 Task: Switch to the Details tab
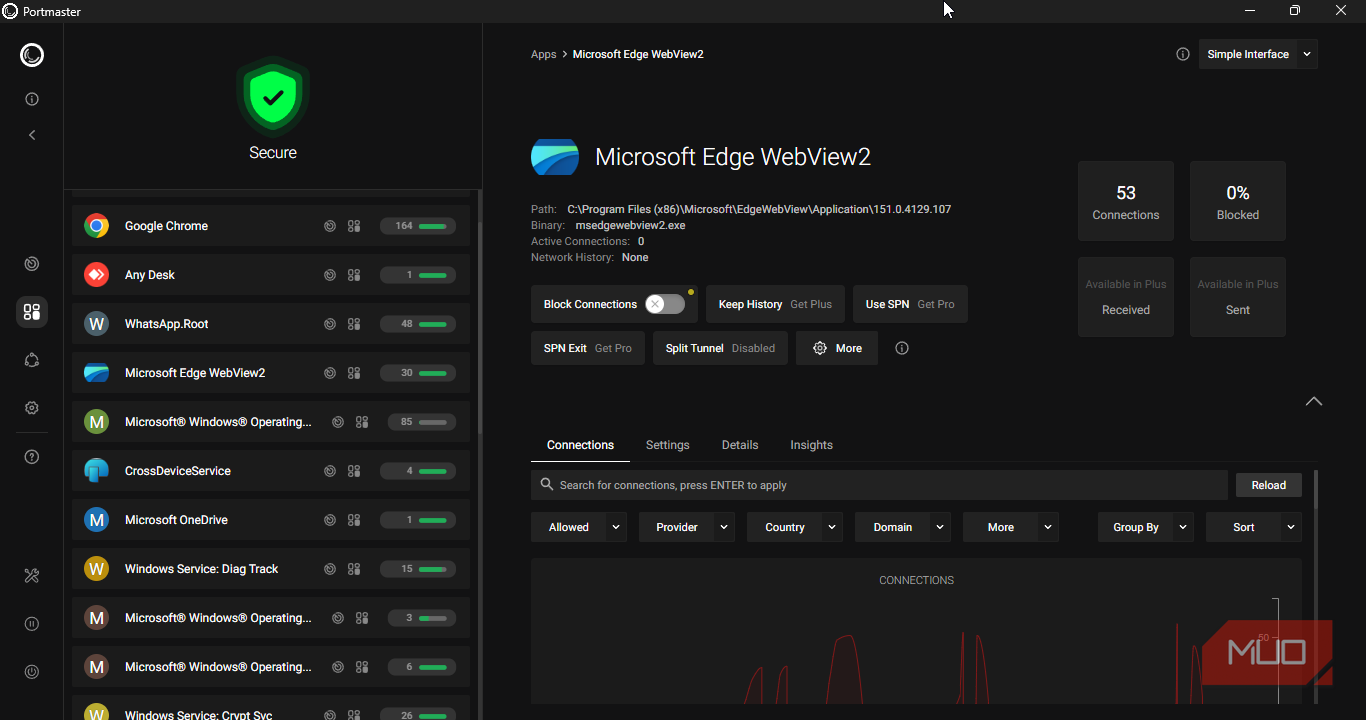(x=740, y=445)
